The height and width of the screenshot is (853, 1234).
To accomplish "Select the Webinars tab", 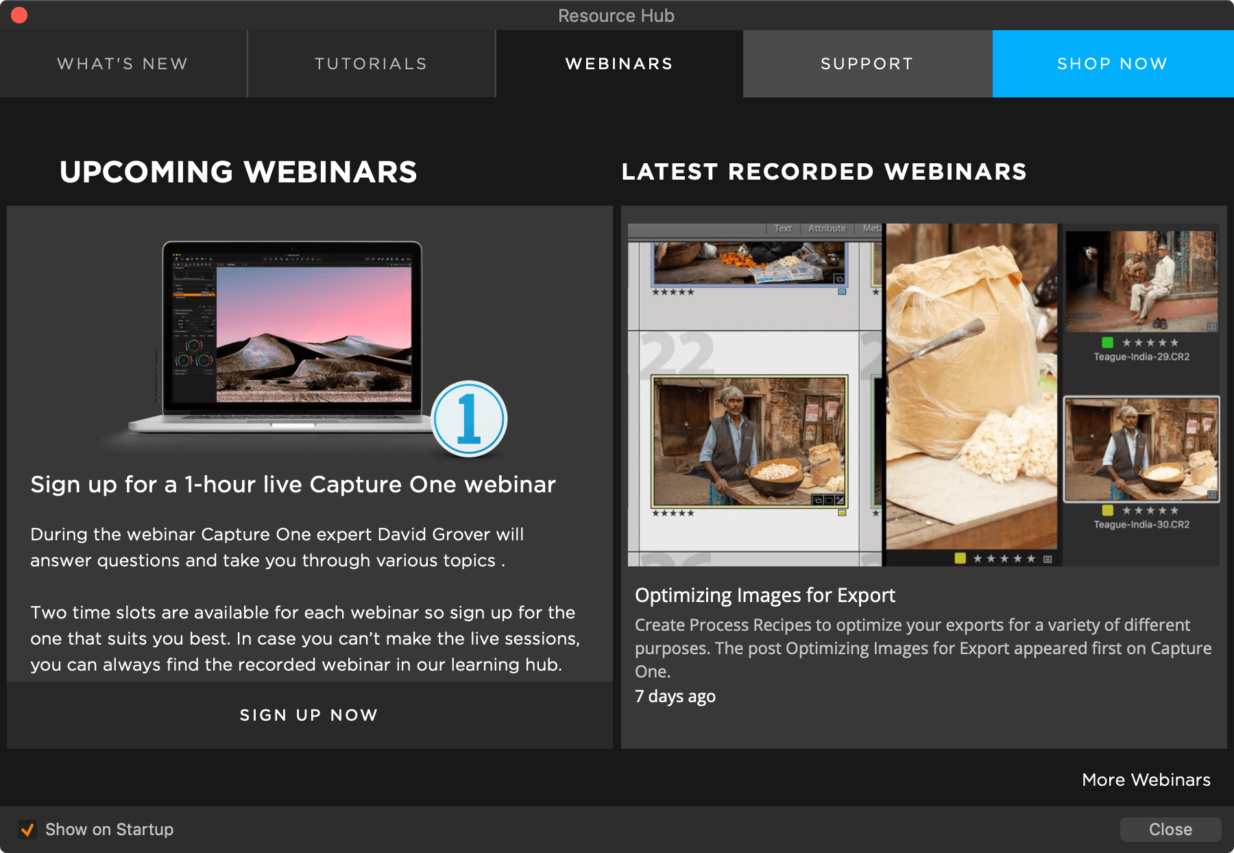I will (618, 63).
